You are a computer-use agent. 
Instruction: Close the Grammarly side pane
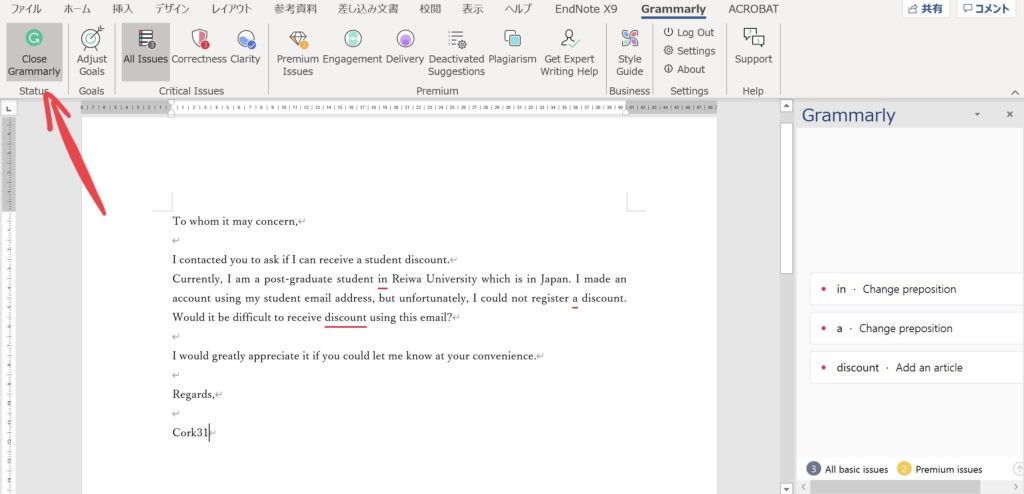1010,114
